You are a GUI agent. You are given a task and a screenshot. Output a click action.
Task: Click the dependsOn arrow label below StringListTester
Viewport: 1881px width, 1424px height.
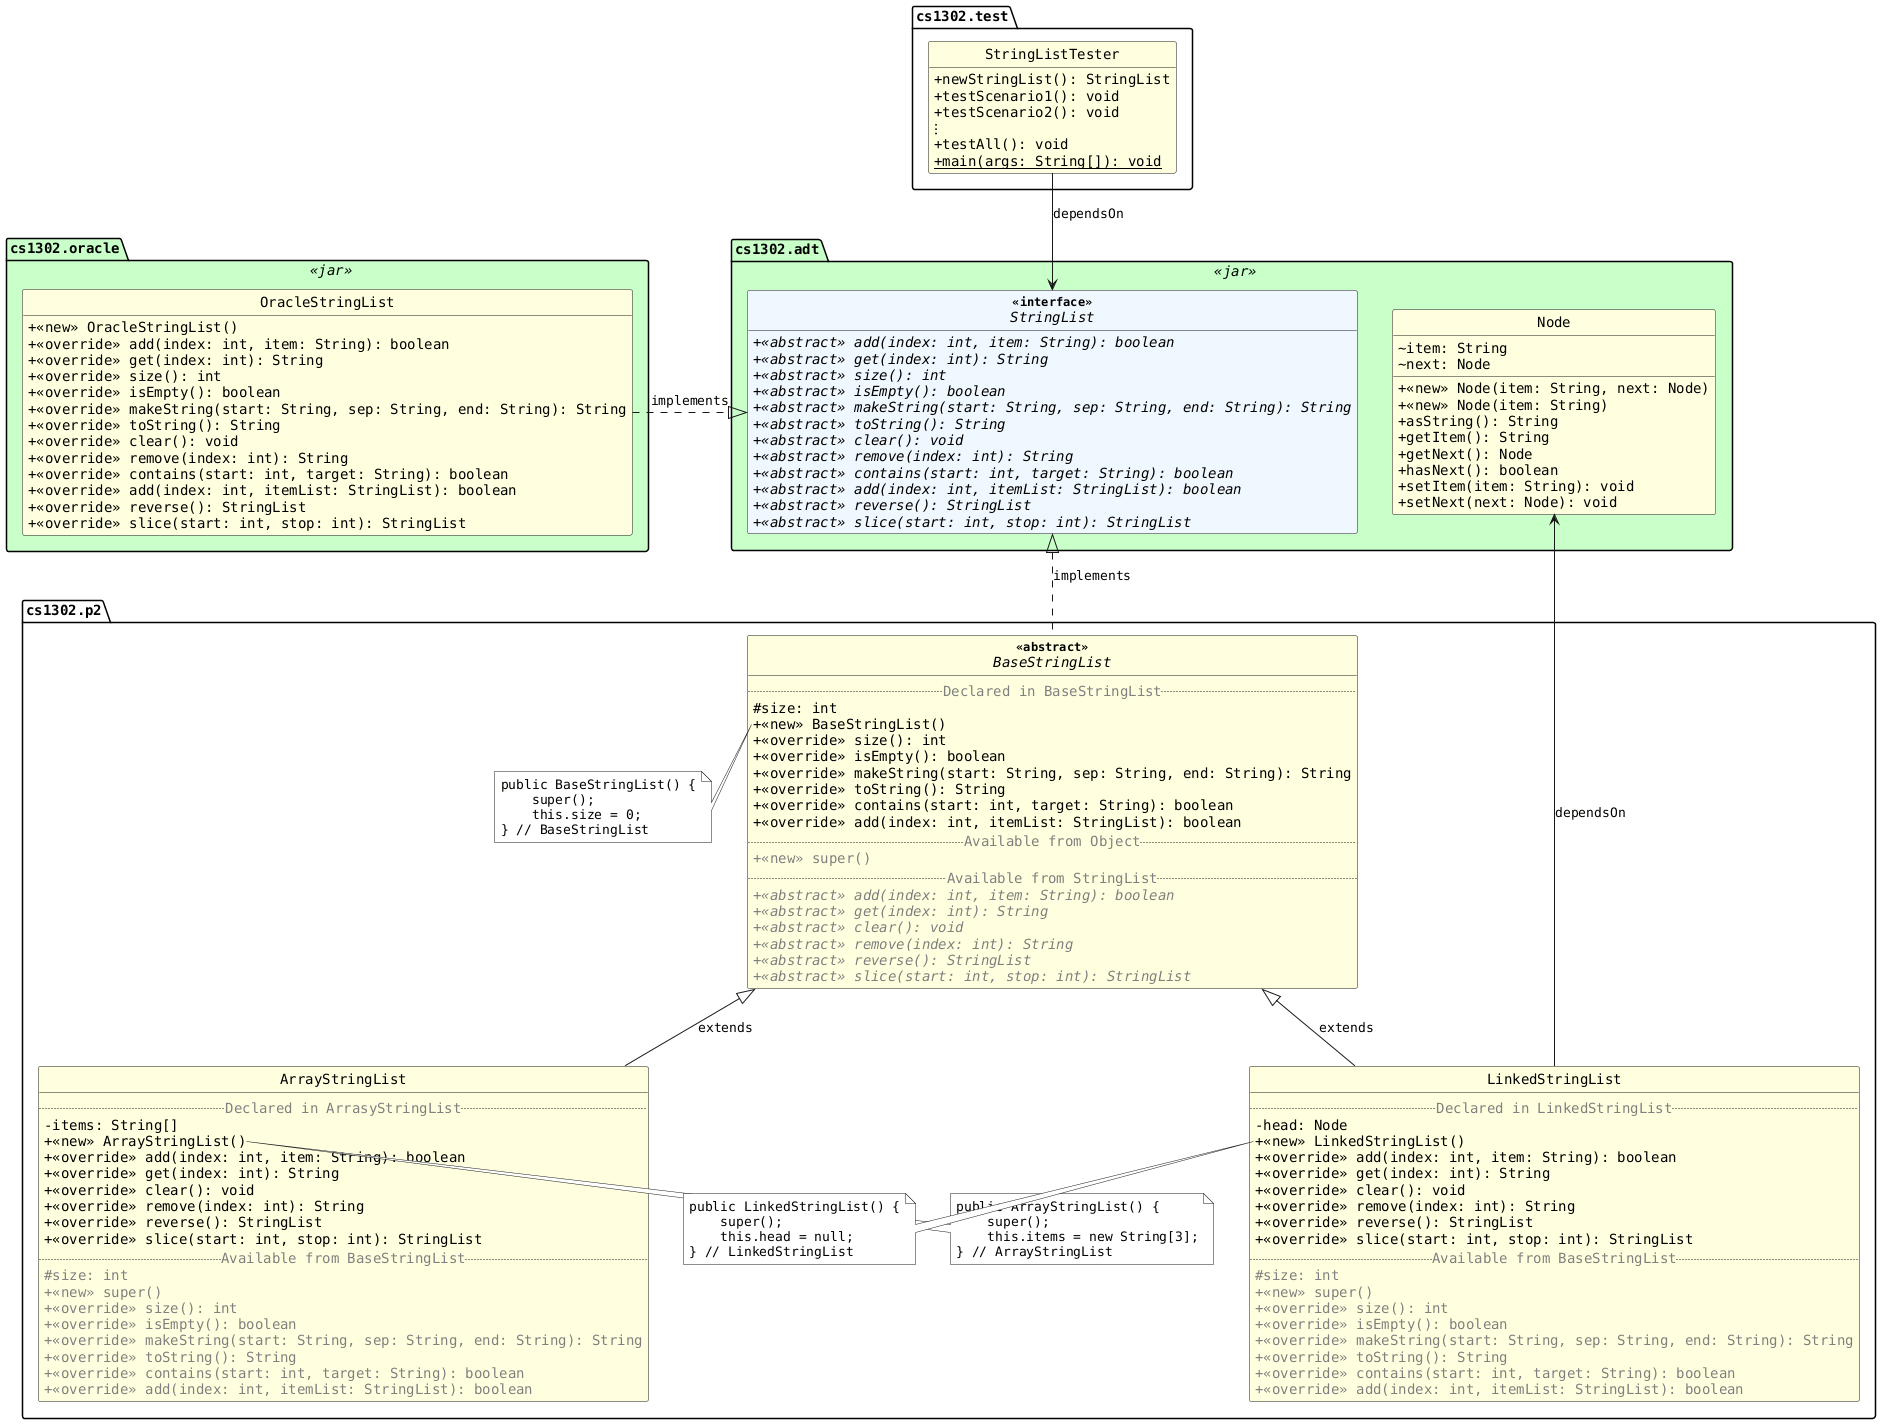tap(1088, 213)
